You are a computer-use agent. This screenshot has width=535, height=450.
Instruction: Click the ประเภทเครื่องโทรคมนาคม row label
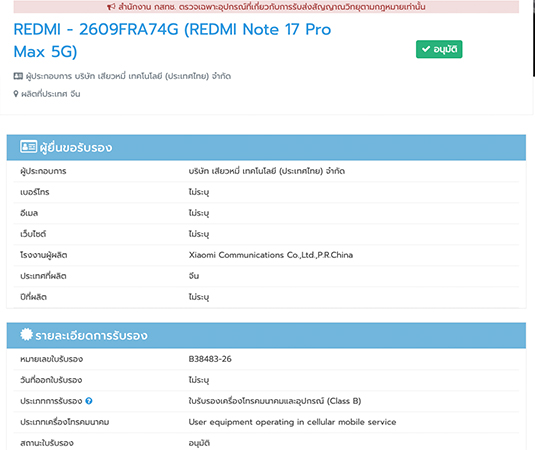(x=64, y=422)
